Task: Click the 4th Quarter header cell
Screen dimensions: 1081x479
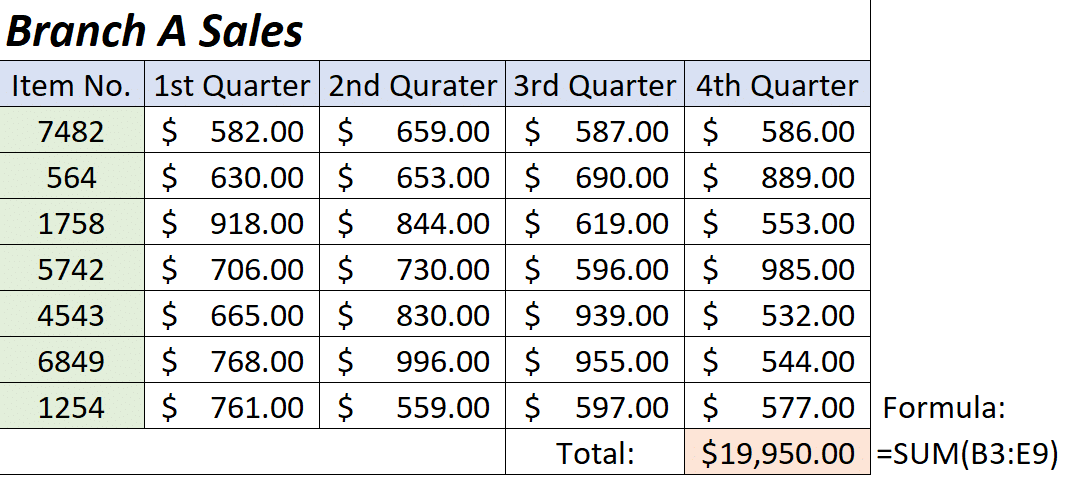Action: tap(777, 86)
